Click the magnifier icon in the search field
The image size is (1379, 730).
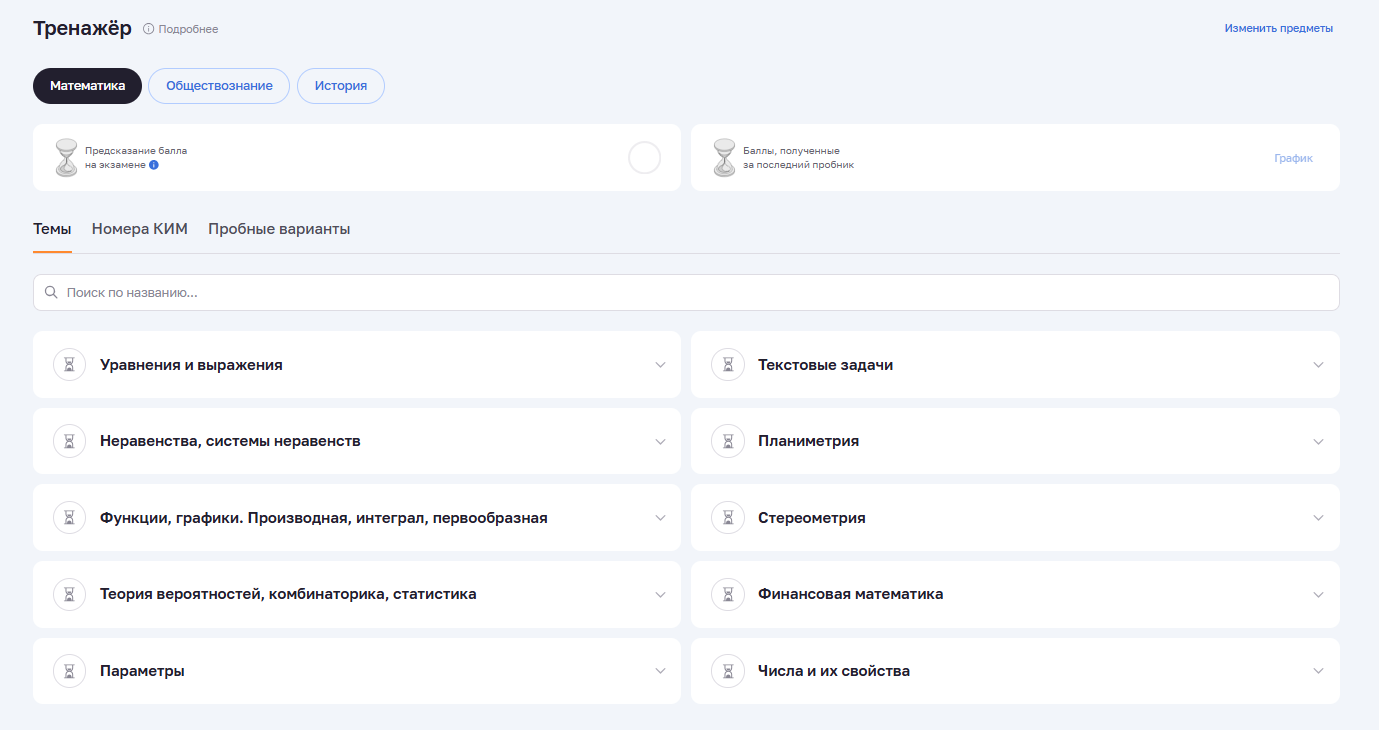tap(51, 293)
